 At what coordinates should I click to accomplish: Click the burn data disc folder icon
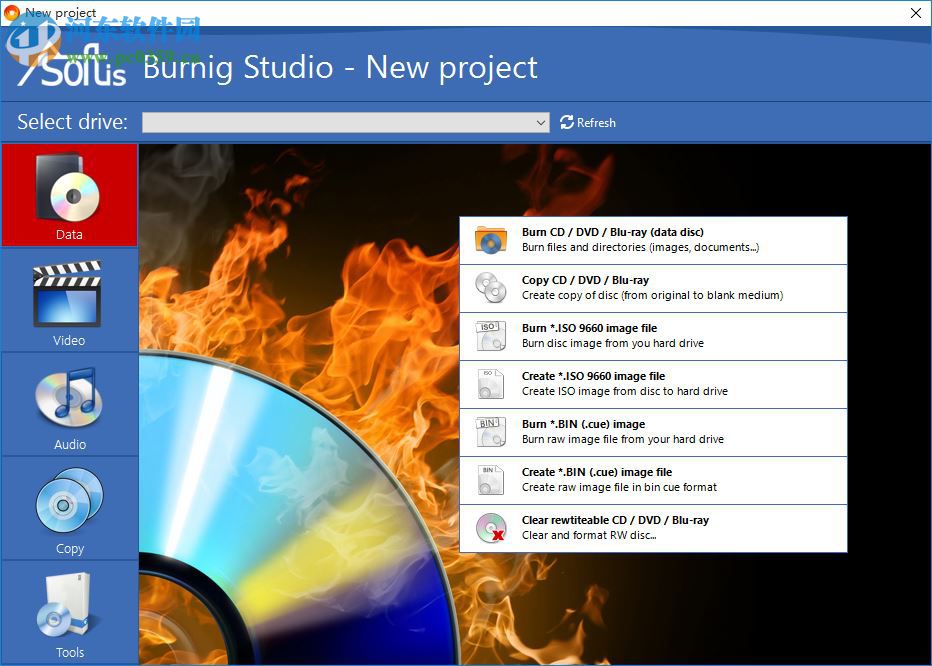point(490,240)
